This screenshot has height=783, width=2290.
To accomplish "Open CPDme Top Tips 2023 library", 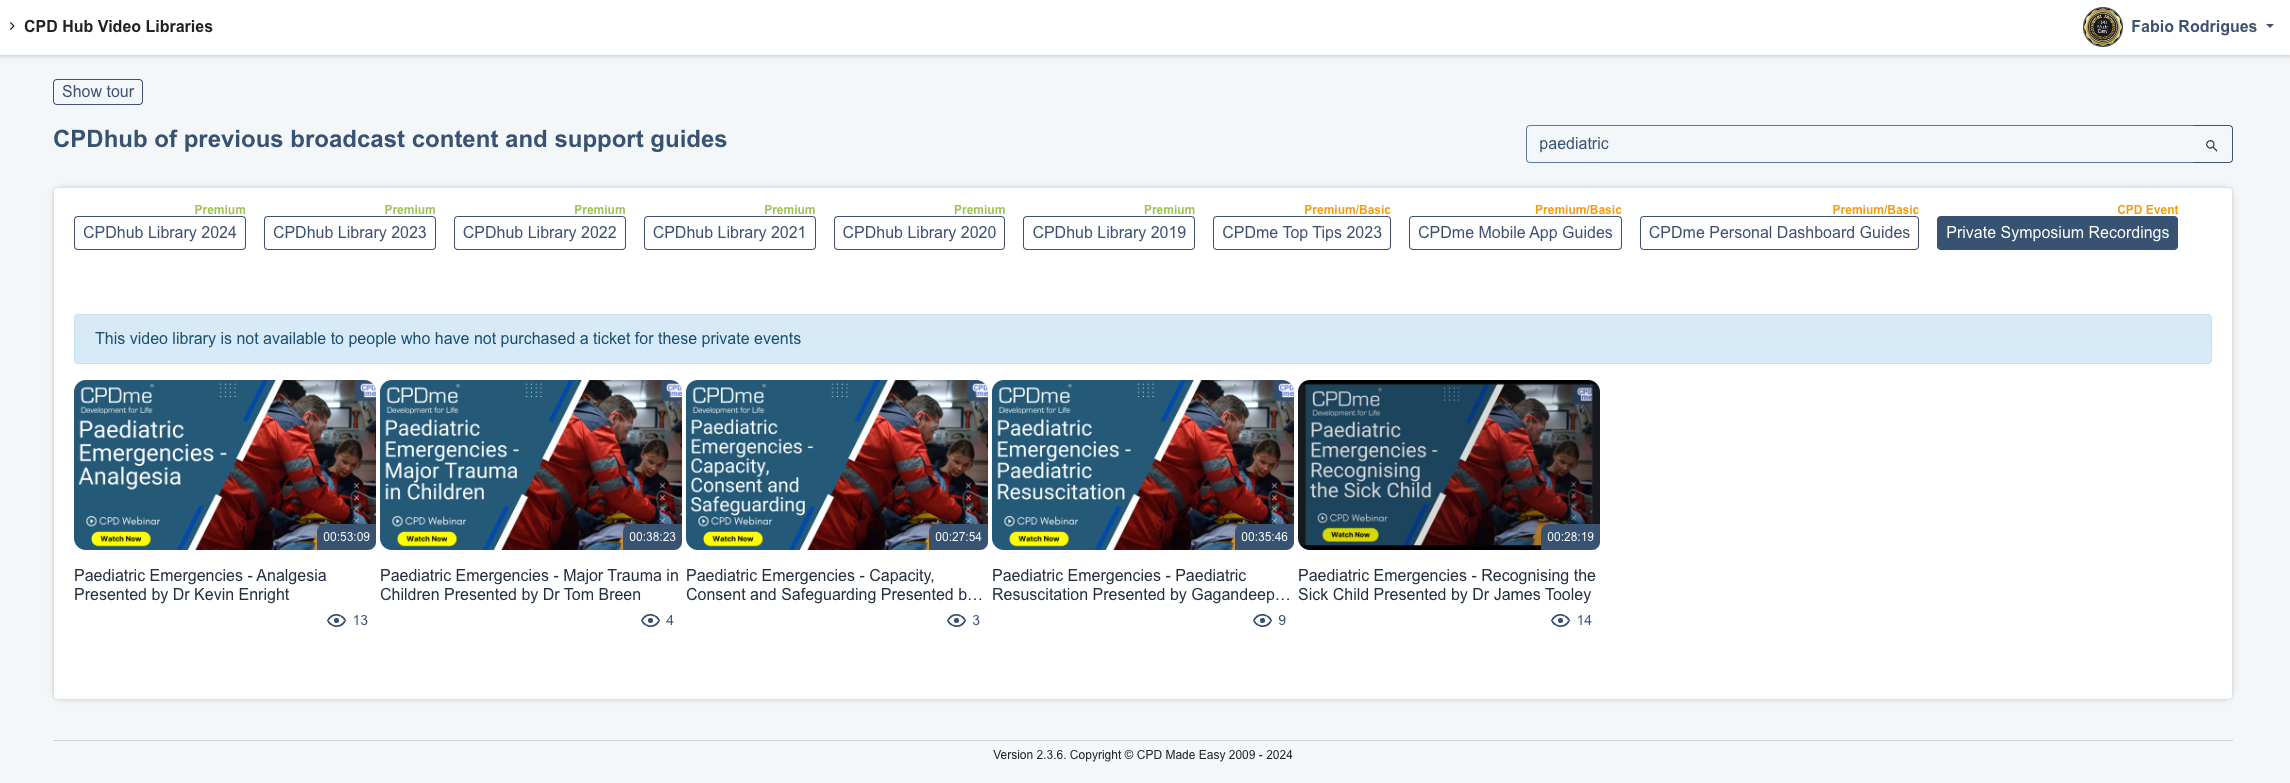I will [1302, 233].
